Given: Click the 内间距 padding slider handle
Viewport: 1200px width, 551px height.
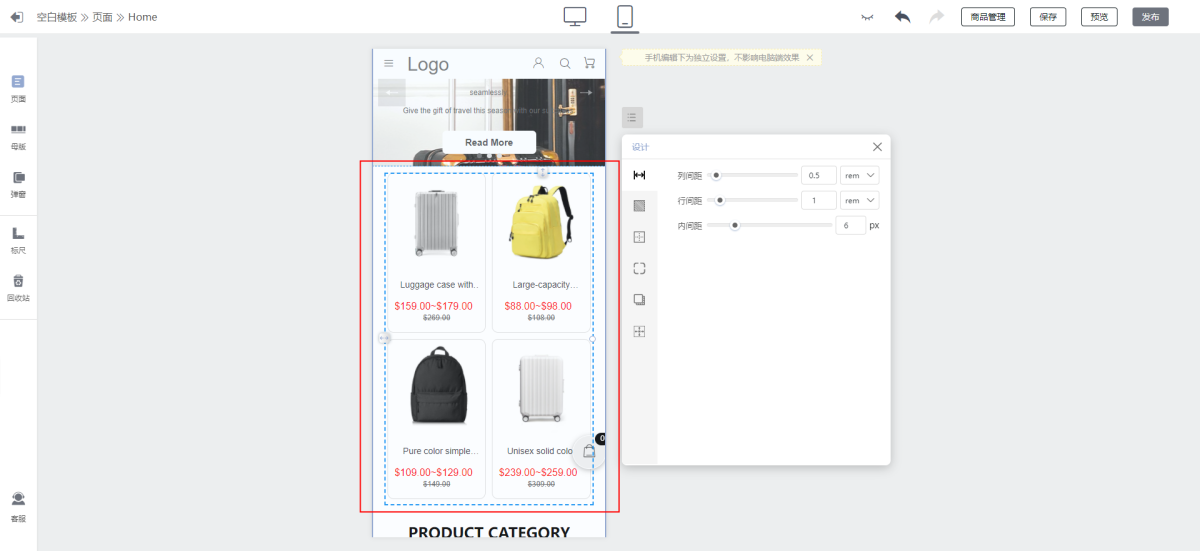Looking at the screenshot, I should [x=735, y=225].
